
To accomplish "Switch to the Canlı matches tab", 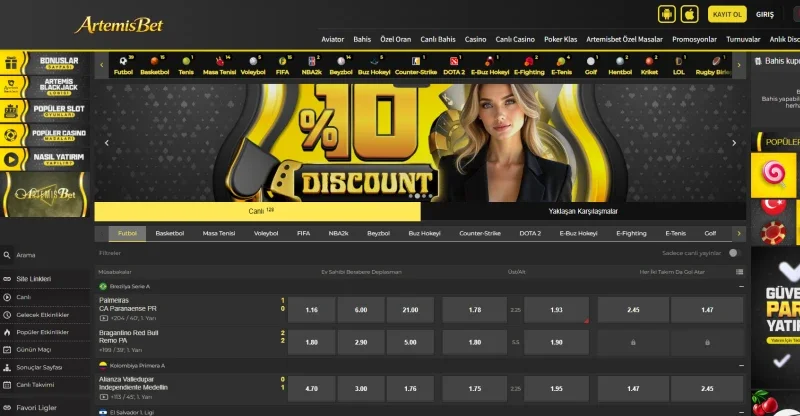I will (x=258, y=211).
